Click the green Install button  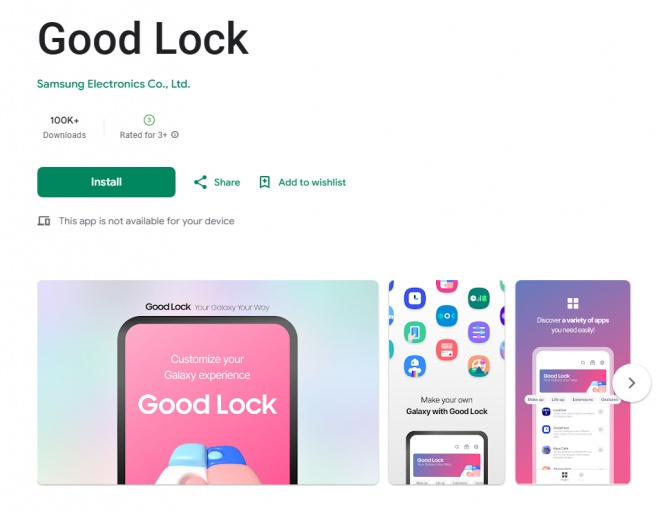(106, 182)
